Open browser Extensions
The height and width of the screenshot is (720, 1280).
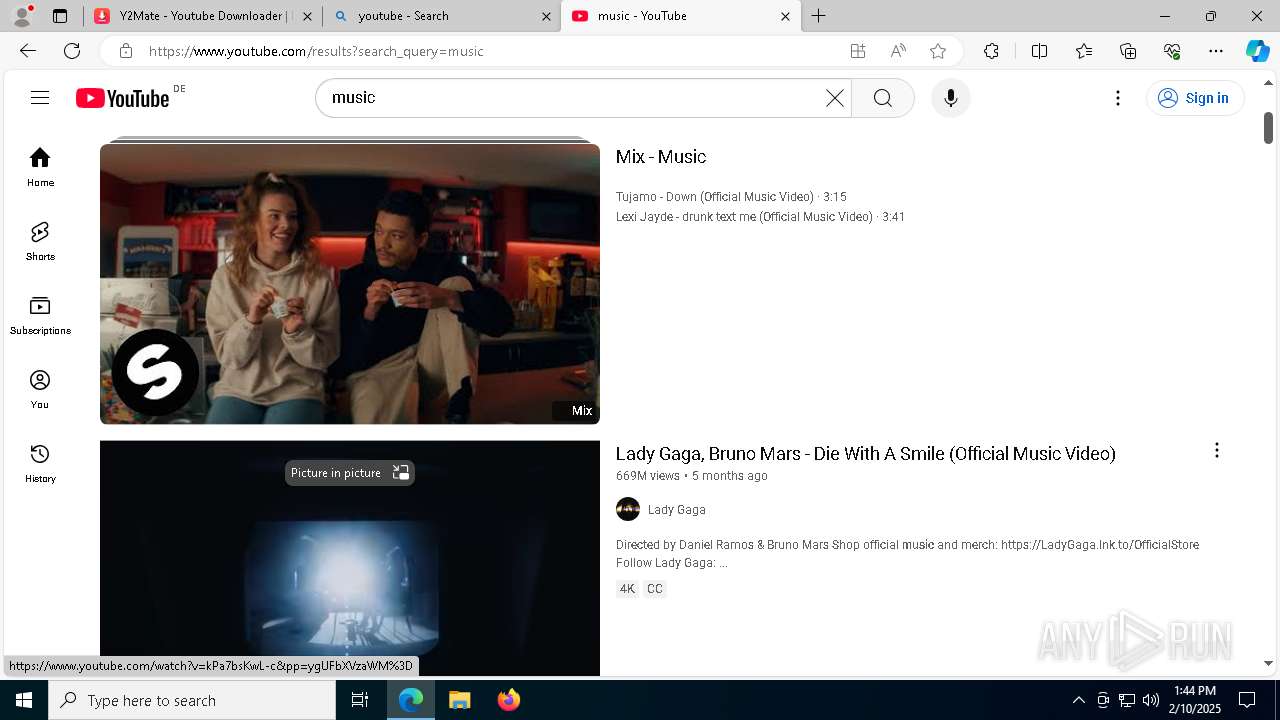click(x=991, y=51)
